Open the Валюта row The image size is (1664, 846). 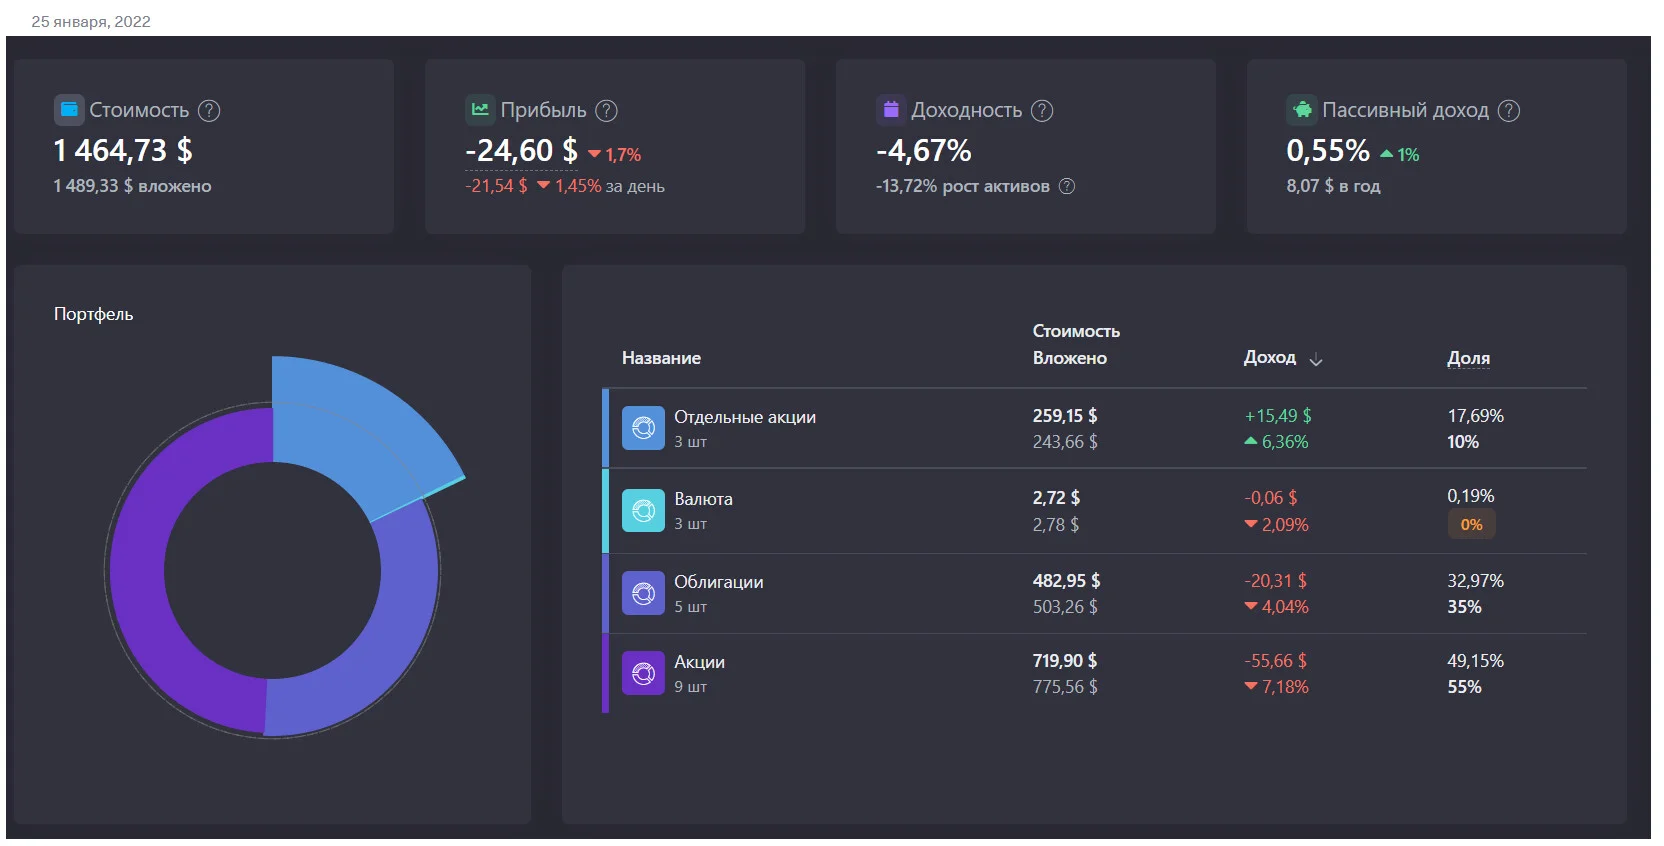1094,511
